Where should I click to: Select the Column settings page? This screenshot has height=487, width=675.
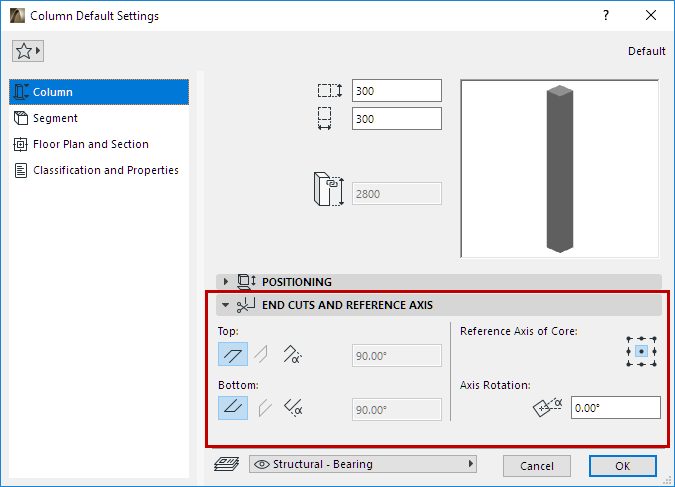click(x=98, y=92)
